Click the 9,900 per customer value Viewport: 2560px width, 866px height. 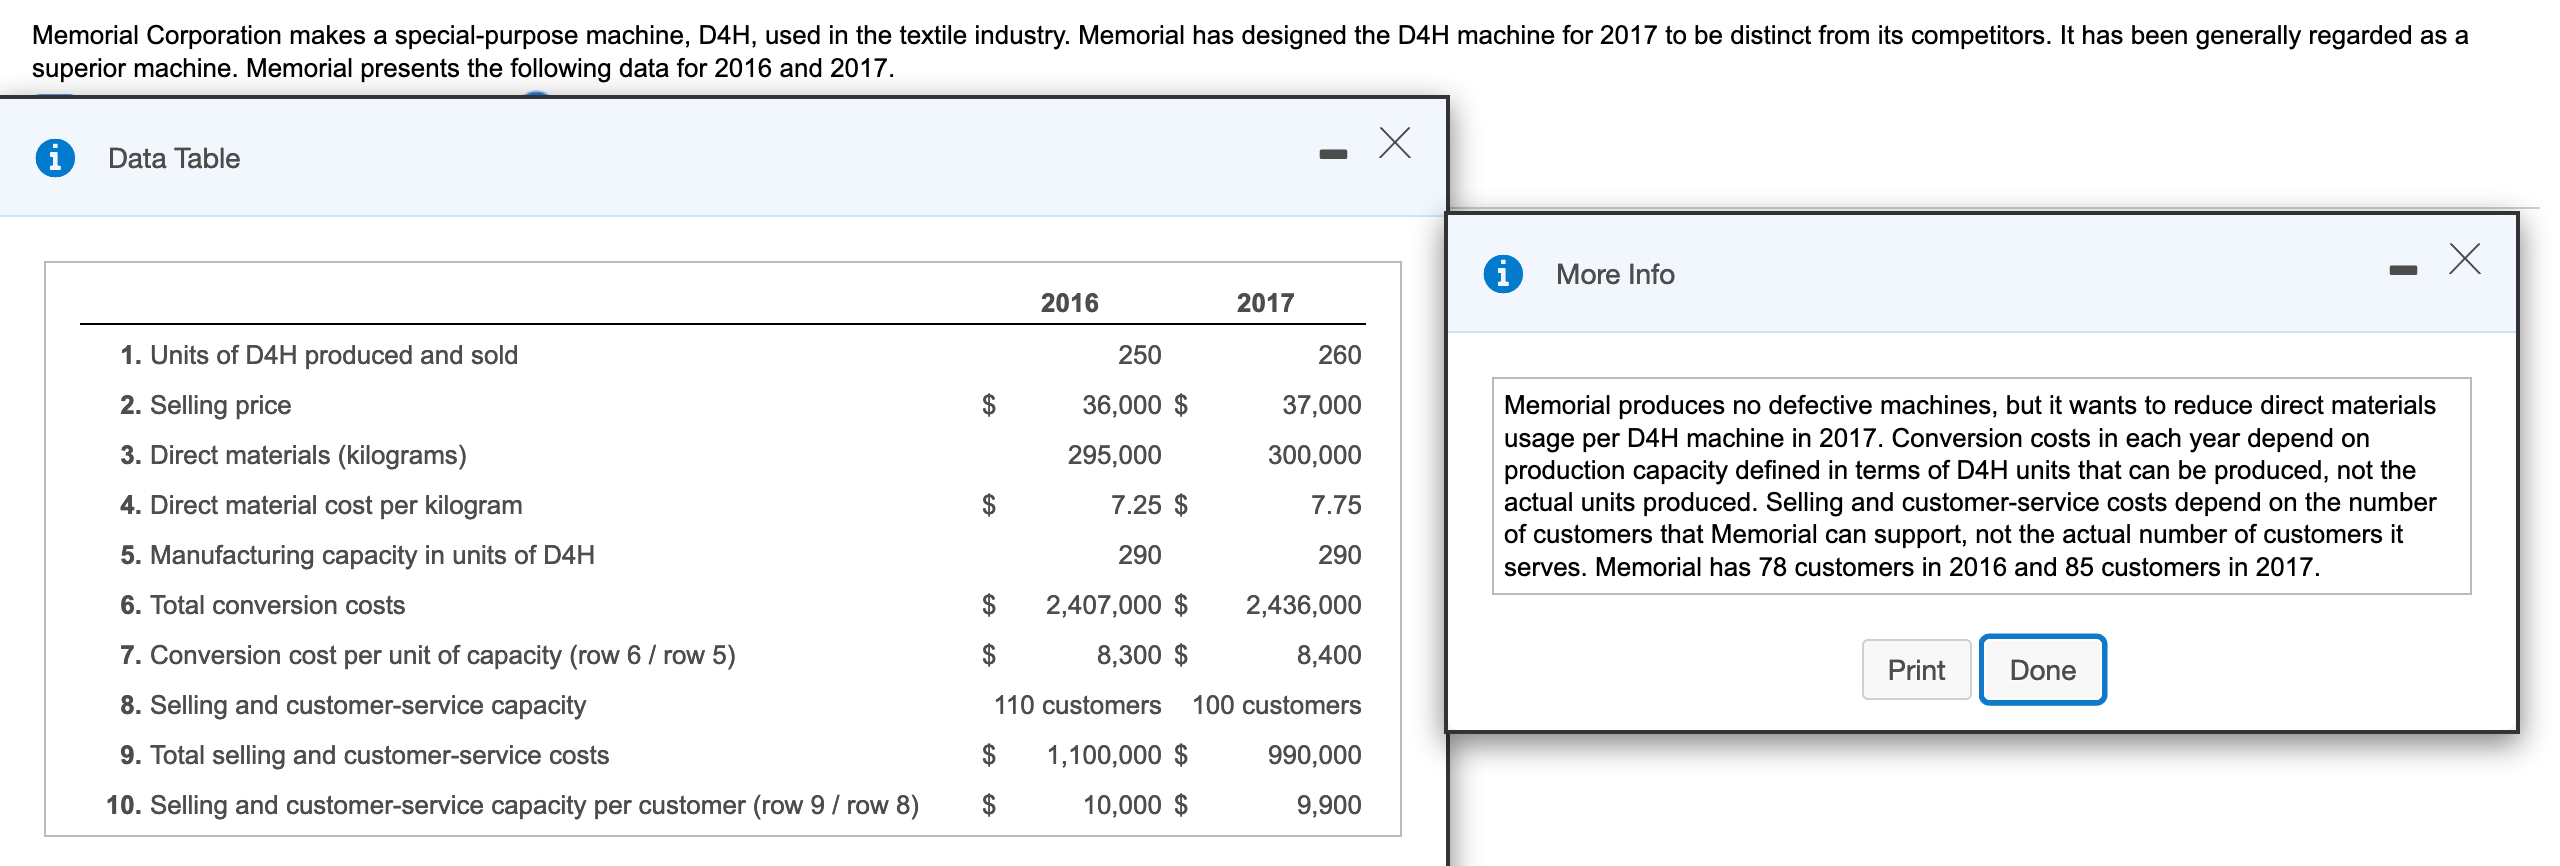click(x=1329, y=805)
